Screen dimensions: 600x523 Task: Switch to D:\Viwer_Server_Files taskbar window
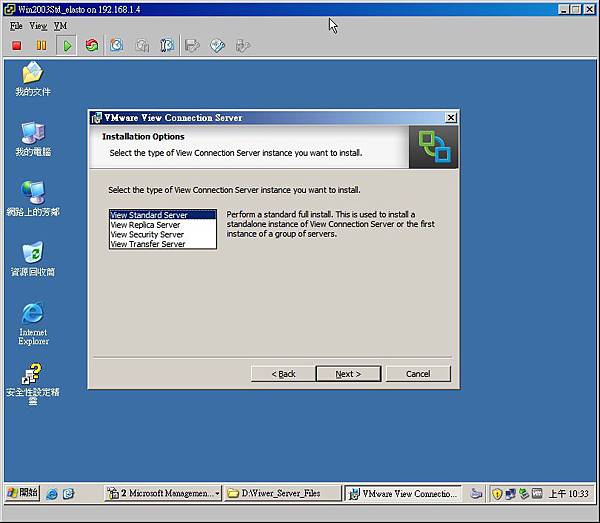[282, 493]
